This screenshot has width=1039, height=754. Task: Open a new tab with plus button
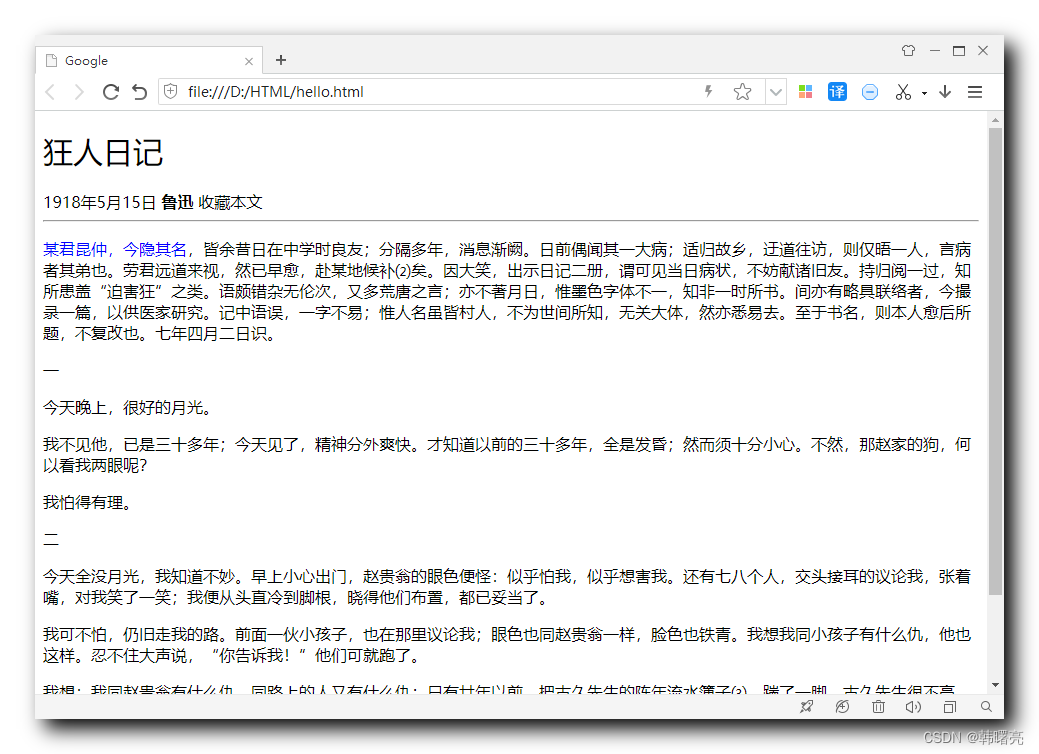[281, 60]
